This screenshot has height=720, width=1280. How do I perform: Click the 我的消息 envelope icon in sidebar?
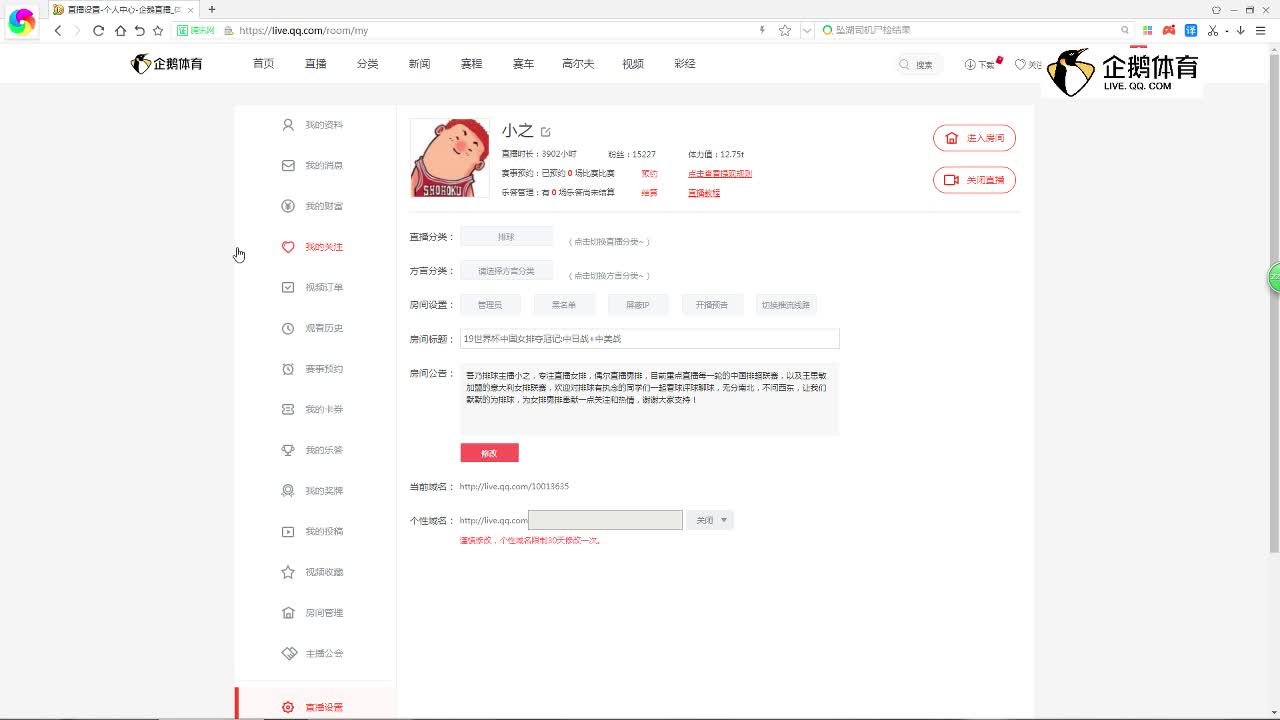point(288,166)
